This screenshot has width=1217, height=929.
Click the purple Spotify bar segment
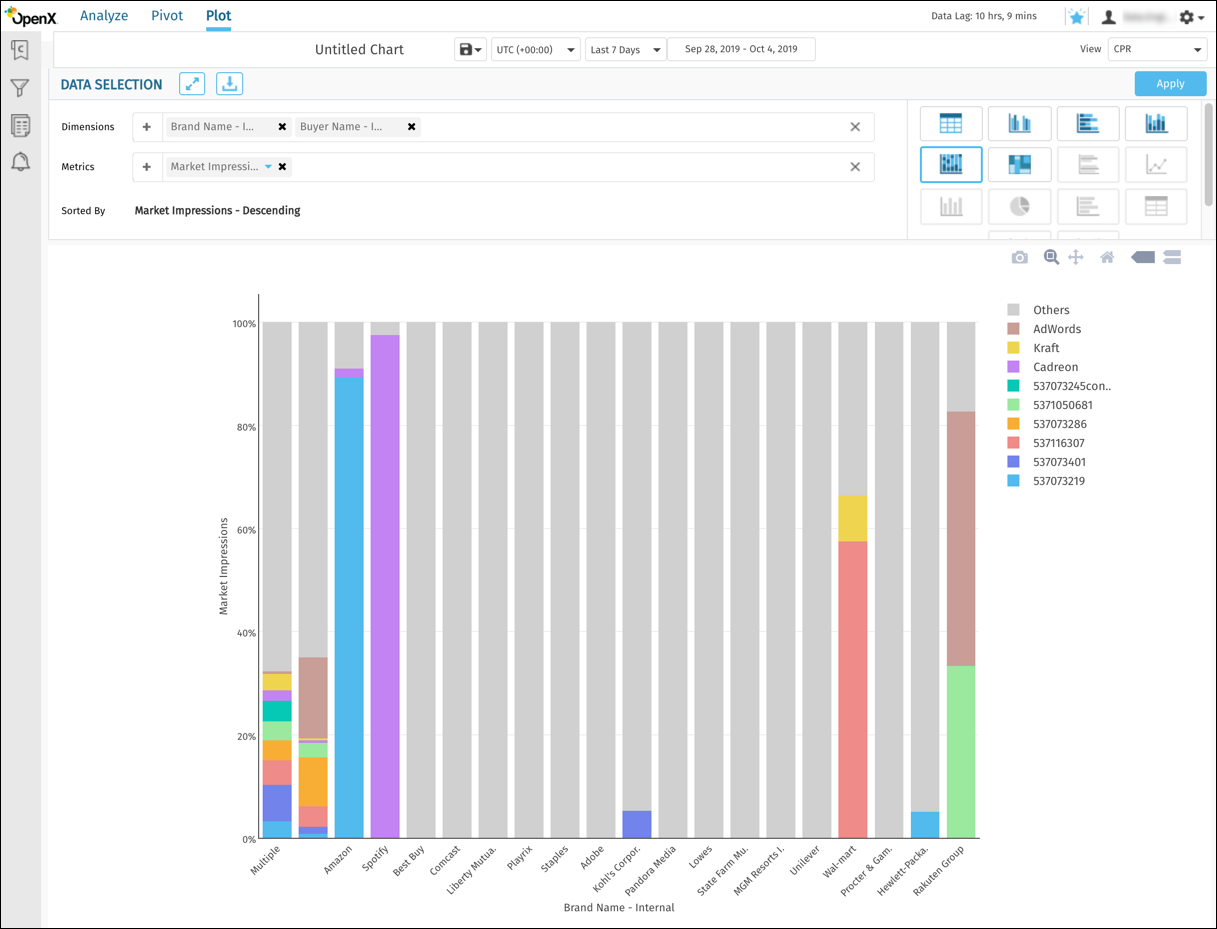385,586
